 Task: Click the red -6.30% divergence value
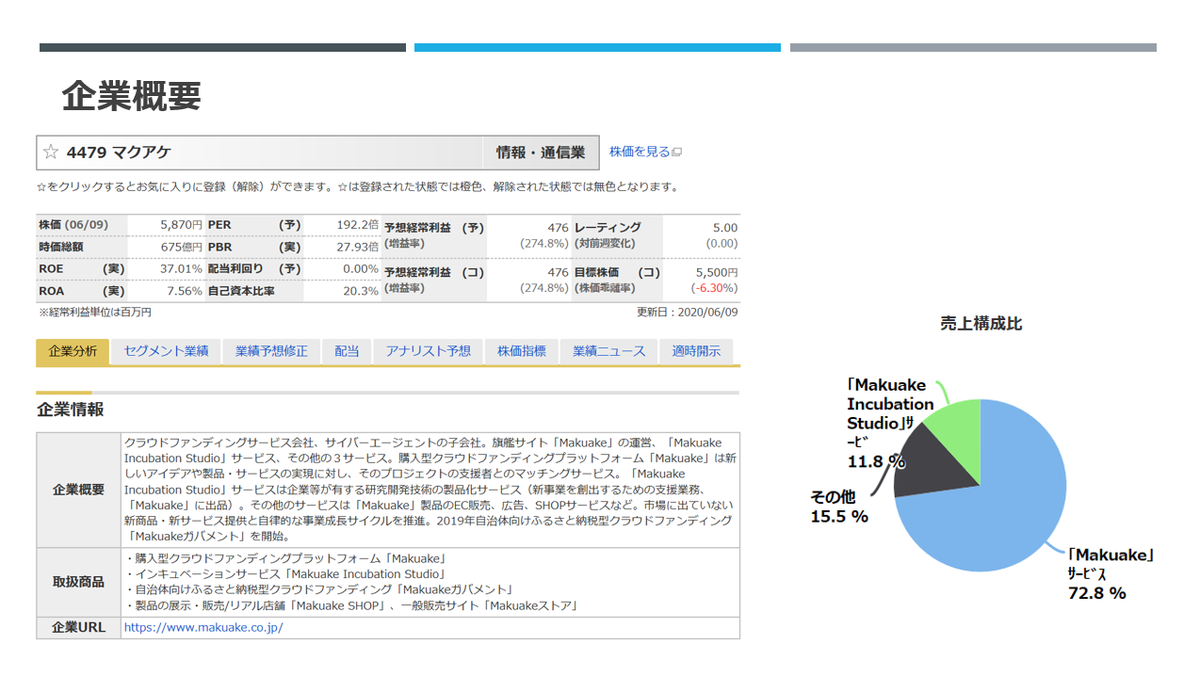[716, 288]
